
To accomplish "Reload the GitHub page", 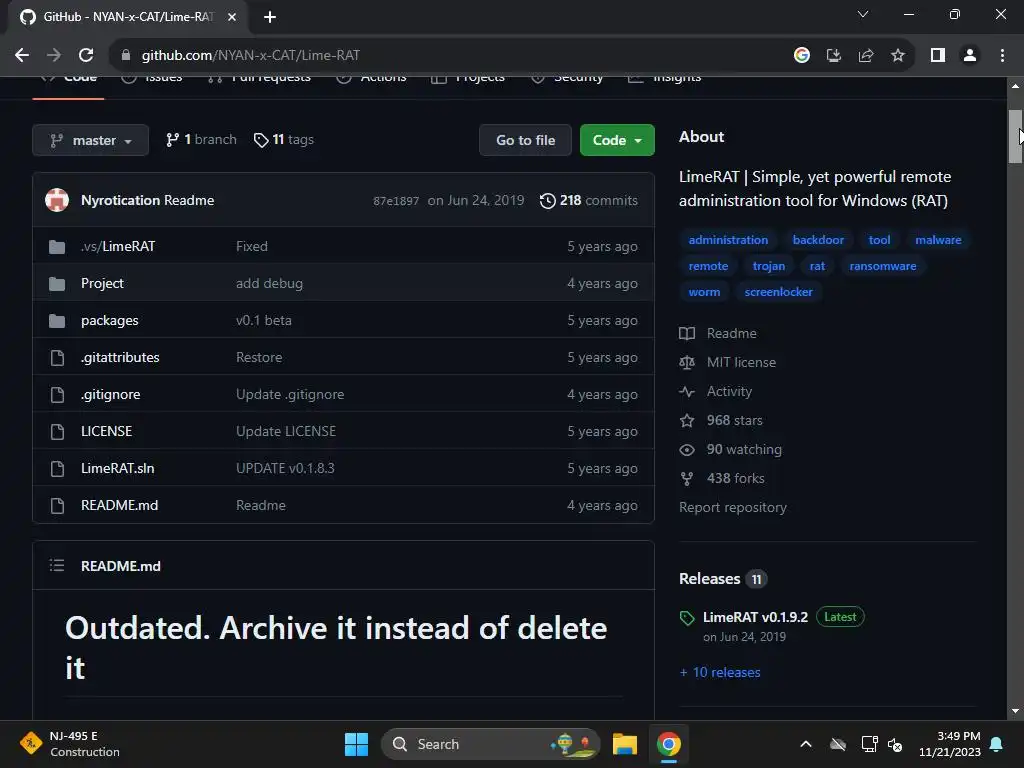I will (86, 56).
